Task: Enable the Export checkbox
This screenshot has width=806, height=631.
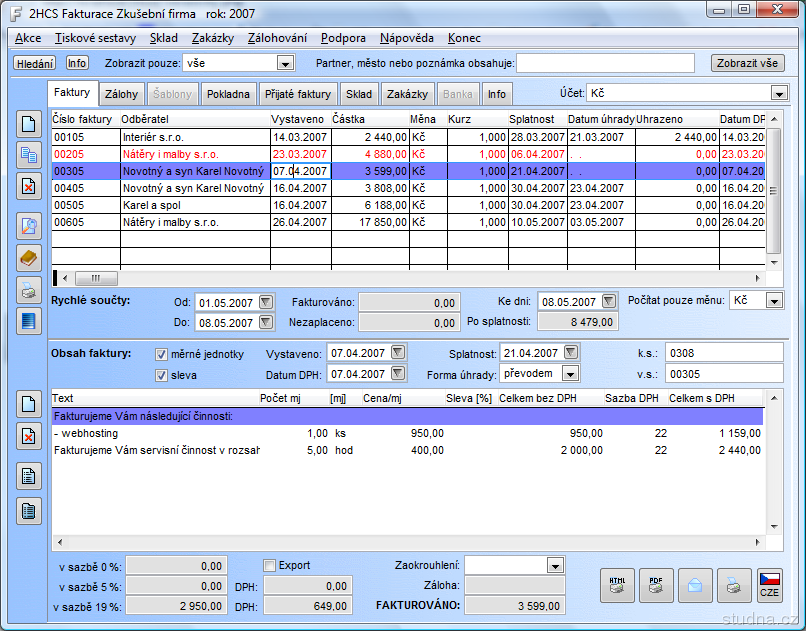Action: [269, 565]
